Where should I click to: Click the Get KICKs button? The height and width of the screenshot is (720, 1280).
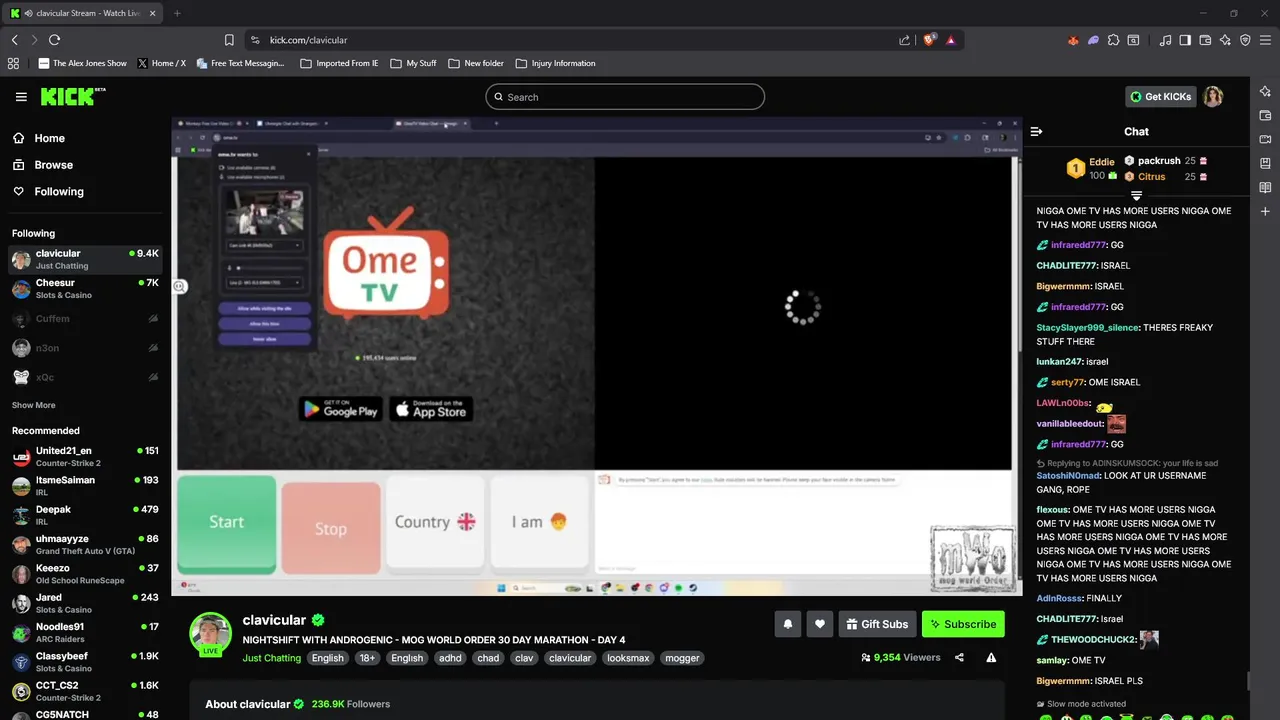[1160, 97]
